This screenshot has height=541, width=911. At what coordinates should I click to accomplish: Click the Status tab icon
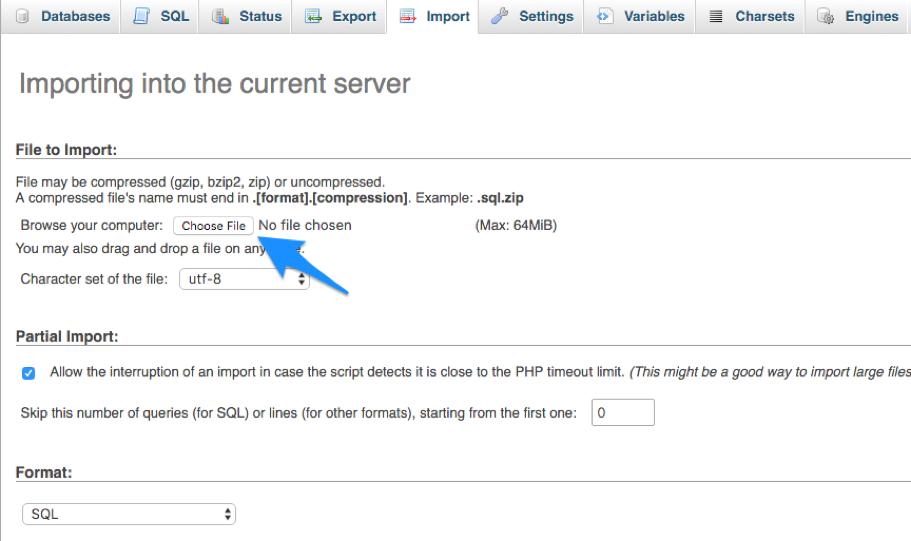coord(221,17)
